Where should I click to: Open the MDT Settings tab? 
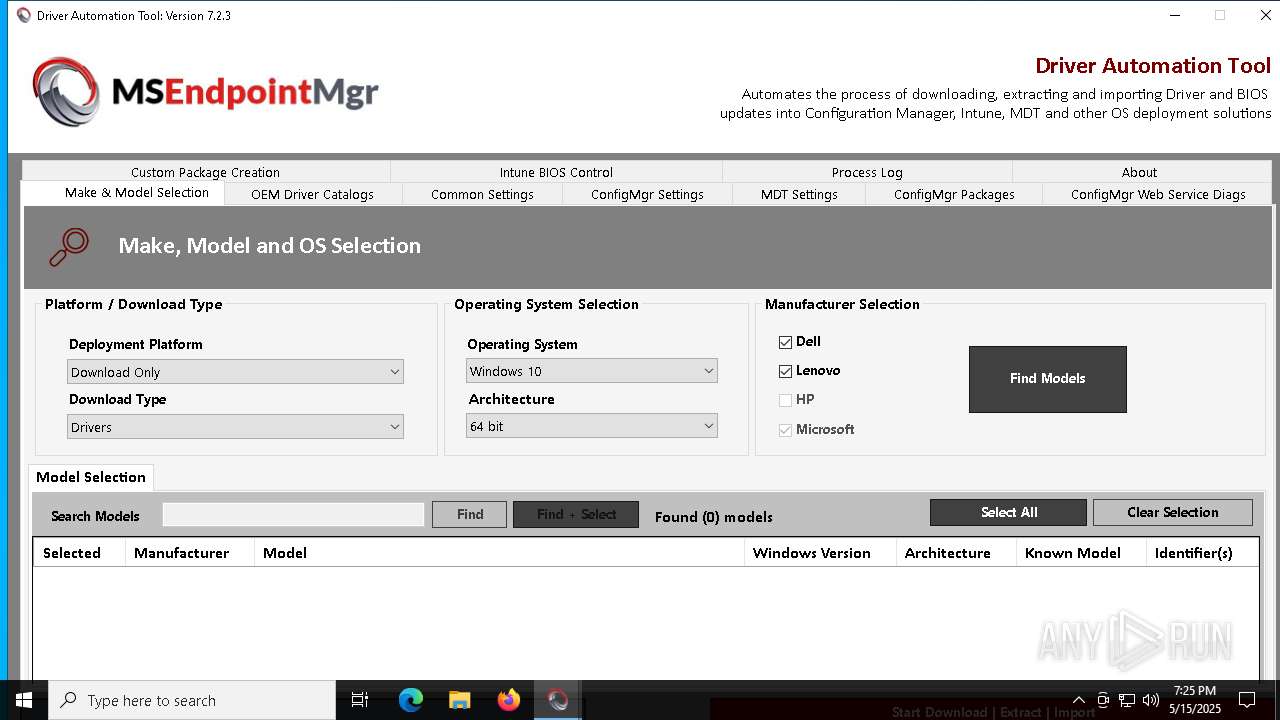(x=799, y=195)
